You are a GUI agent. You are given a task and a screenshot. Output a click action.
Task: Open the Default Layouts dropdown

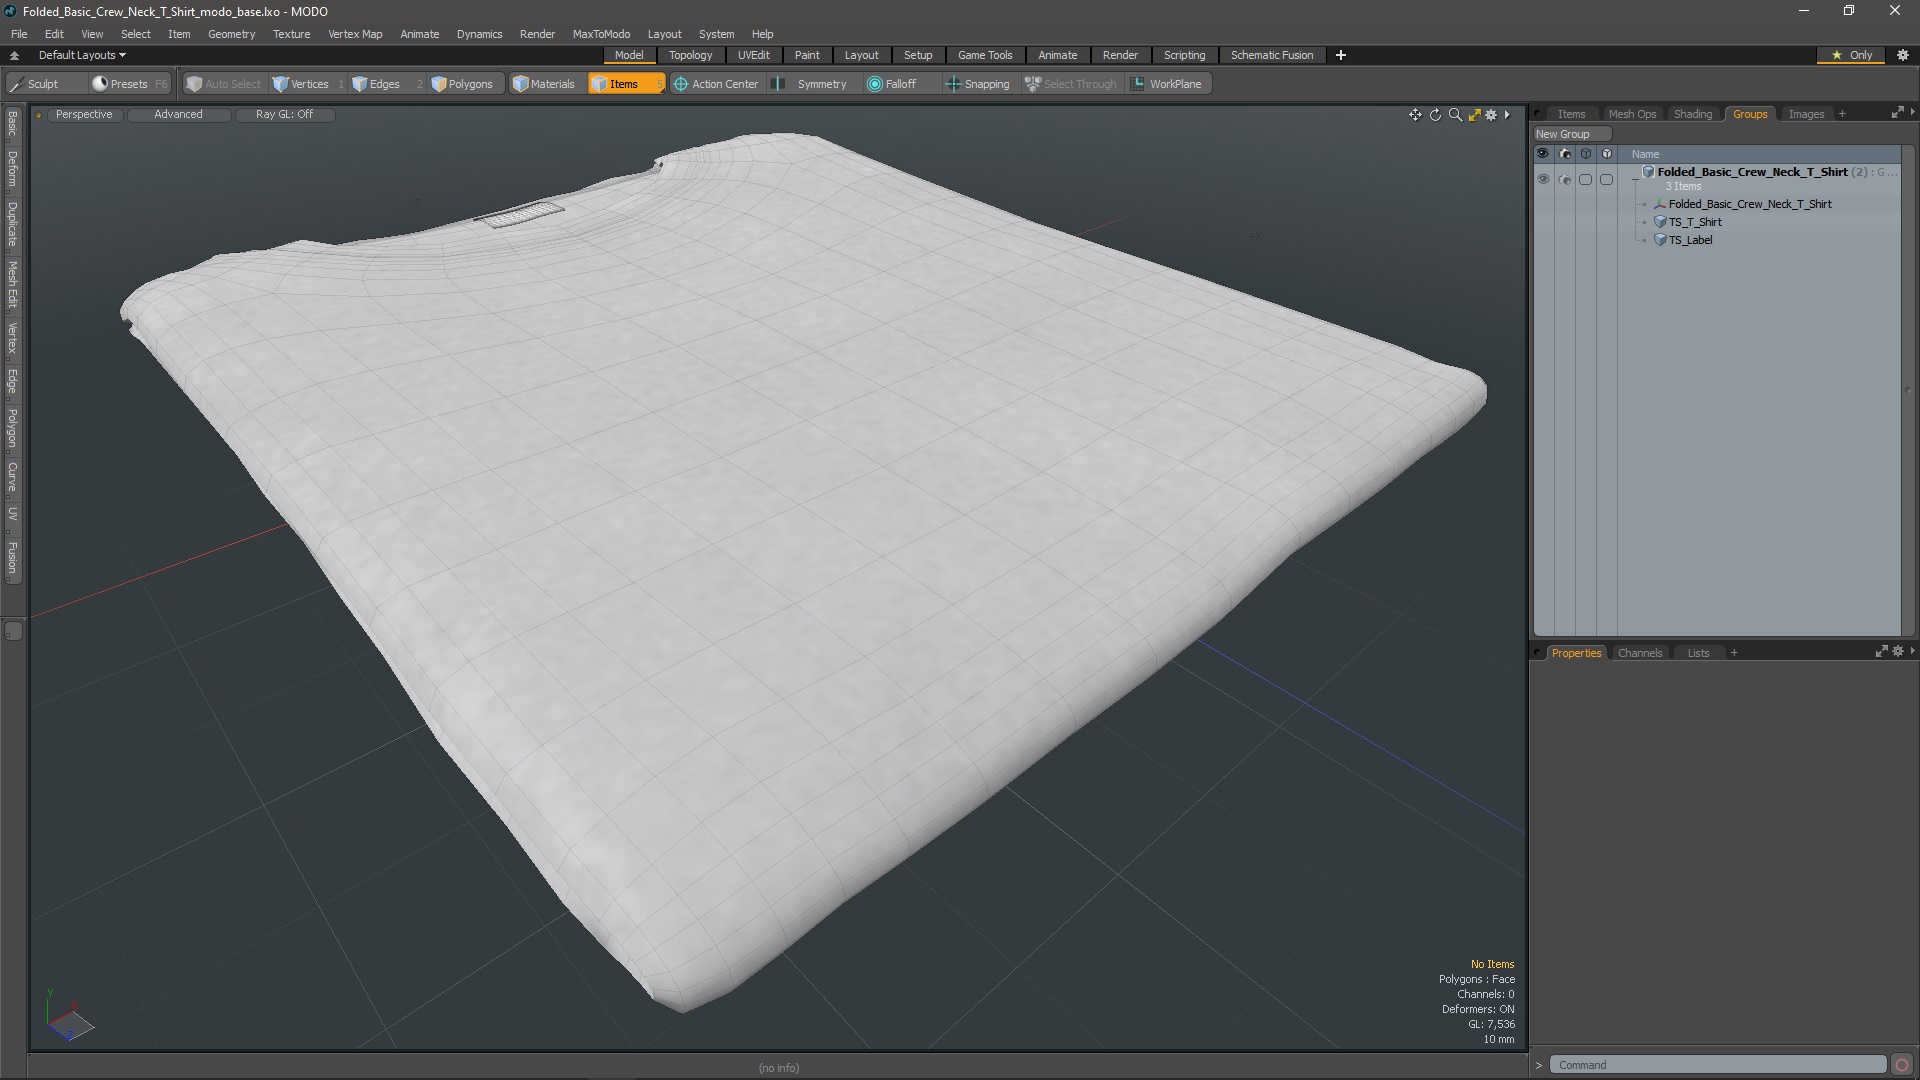pyautogui.click(x=82, y=55)
